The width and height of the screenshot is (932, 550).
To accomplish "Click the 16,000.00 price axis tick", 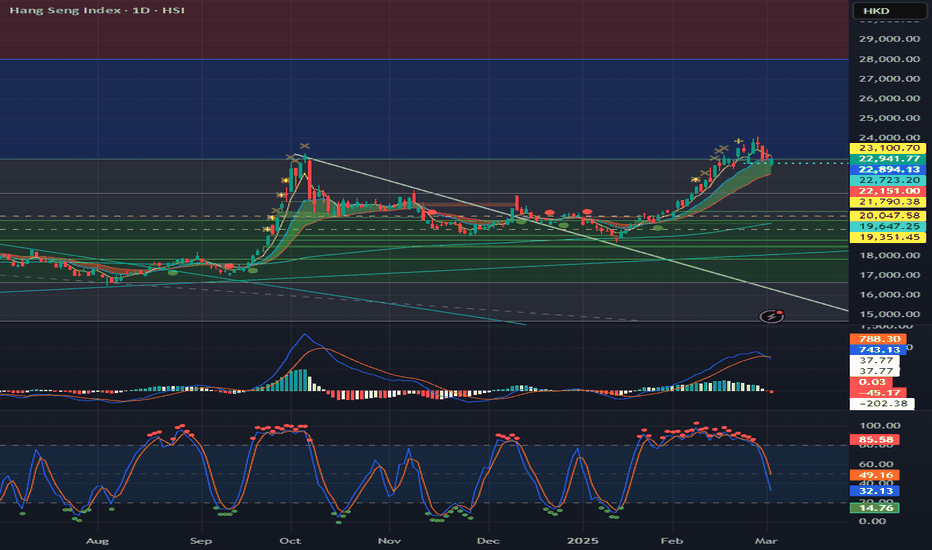I will tap(889, 294).
